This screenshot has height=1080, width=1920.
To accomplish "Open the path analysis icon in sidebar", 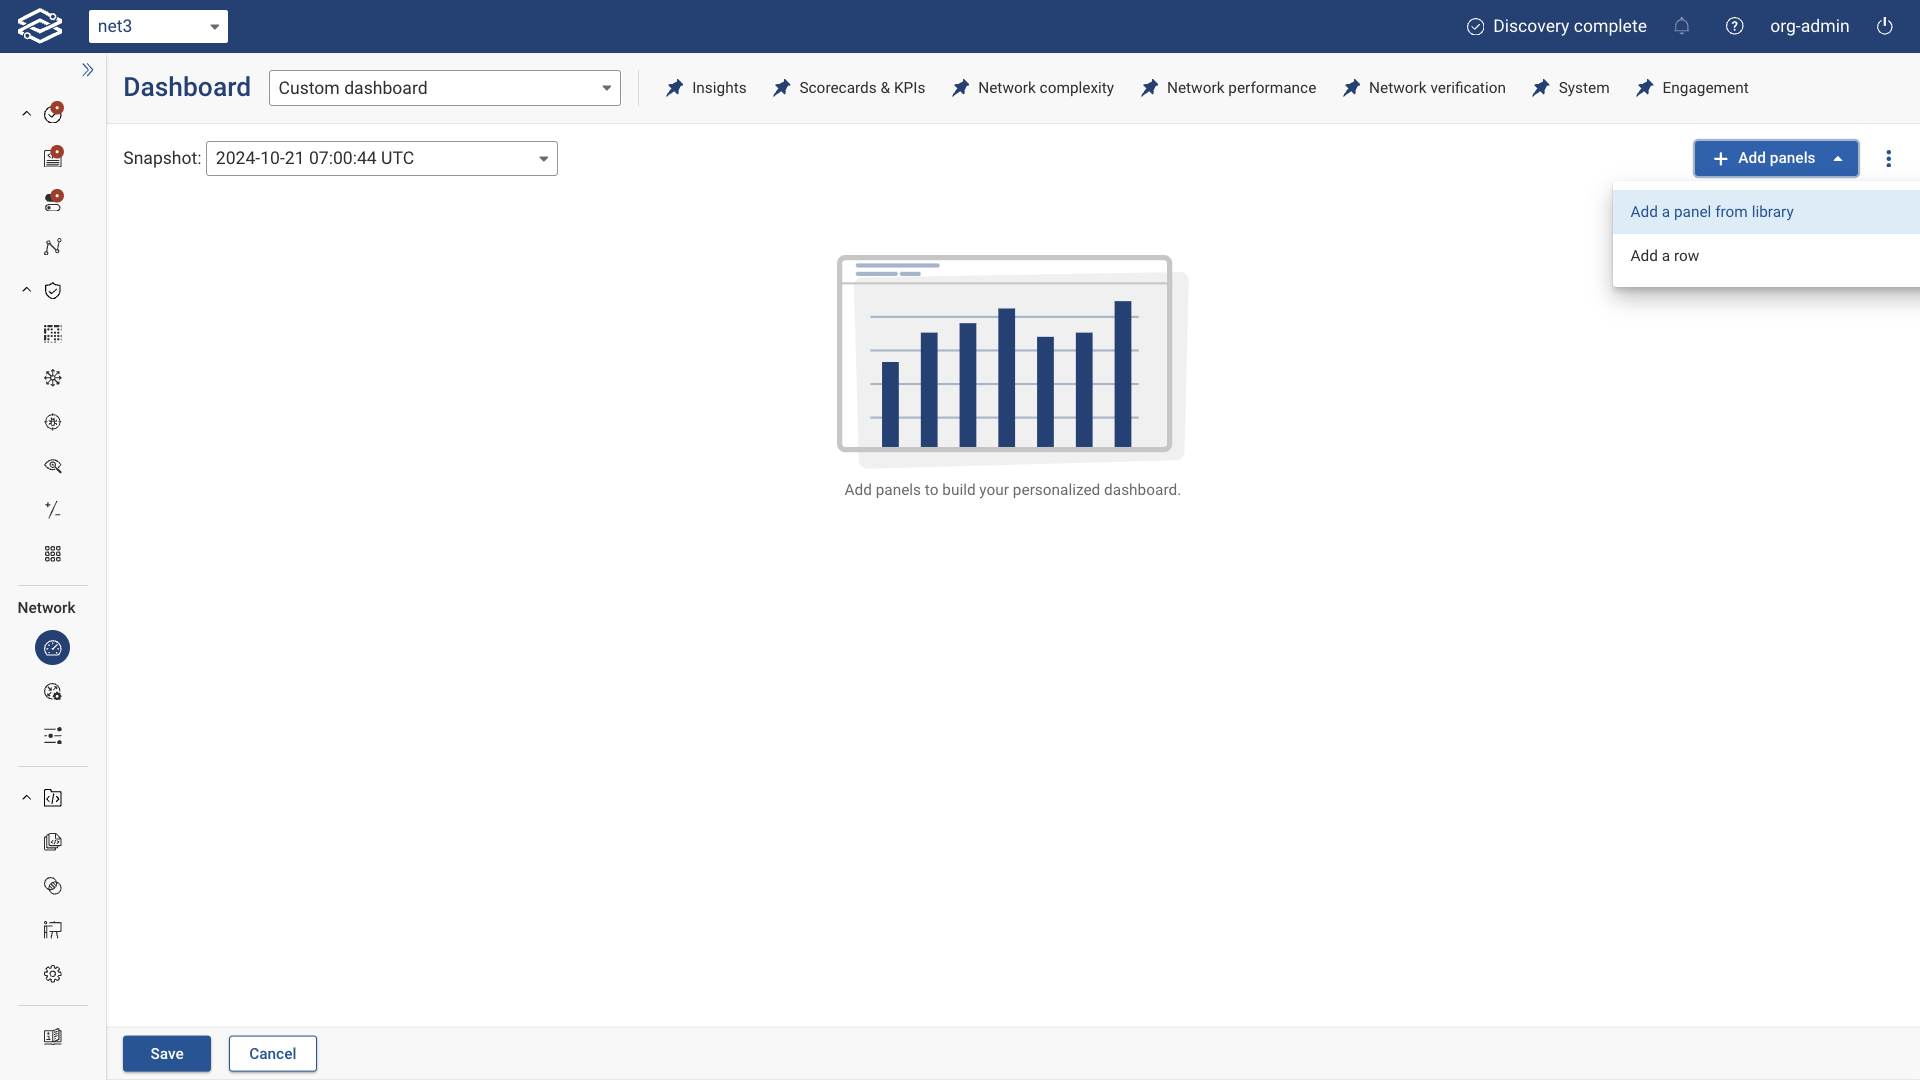I will pos(53,247).
